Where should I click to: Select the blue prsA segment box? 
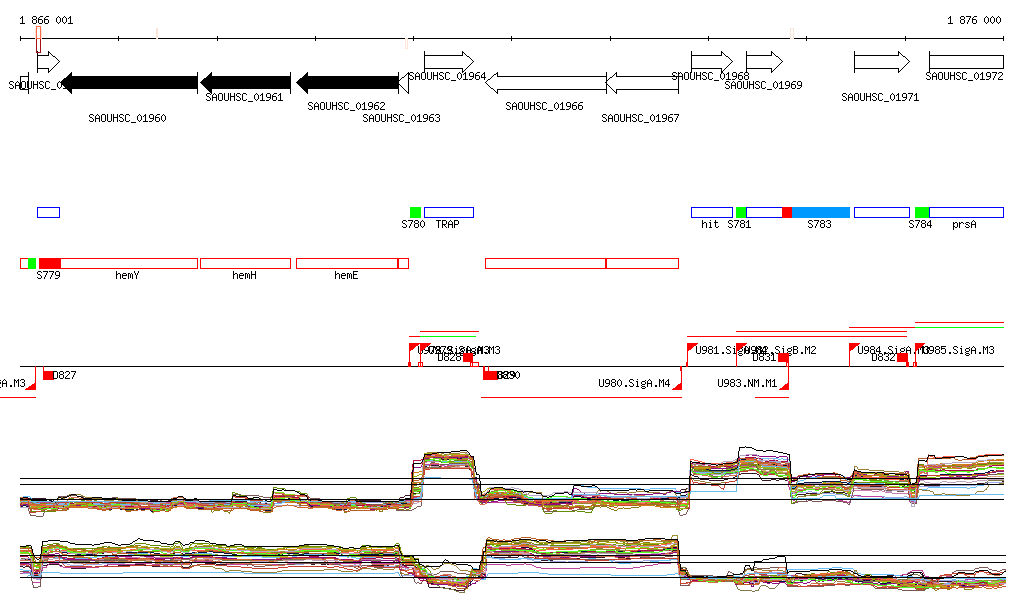pyautogui.click(x=967, y=212)
